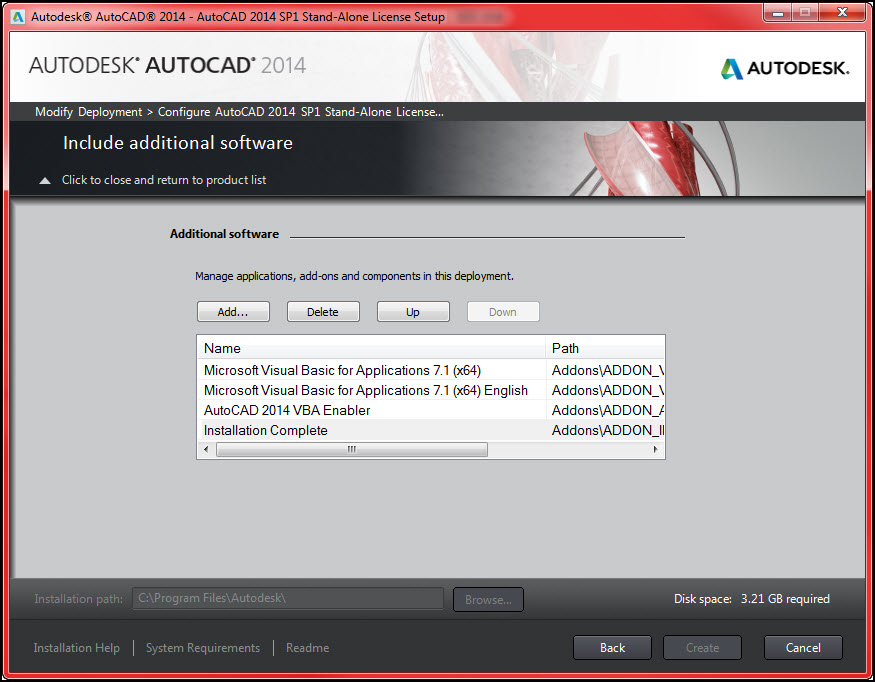Click the AutoCAD icon in title bar
The width and height of the screenshot is (875, 682).
click(18, 17)
